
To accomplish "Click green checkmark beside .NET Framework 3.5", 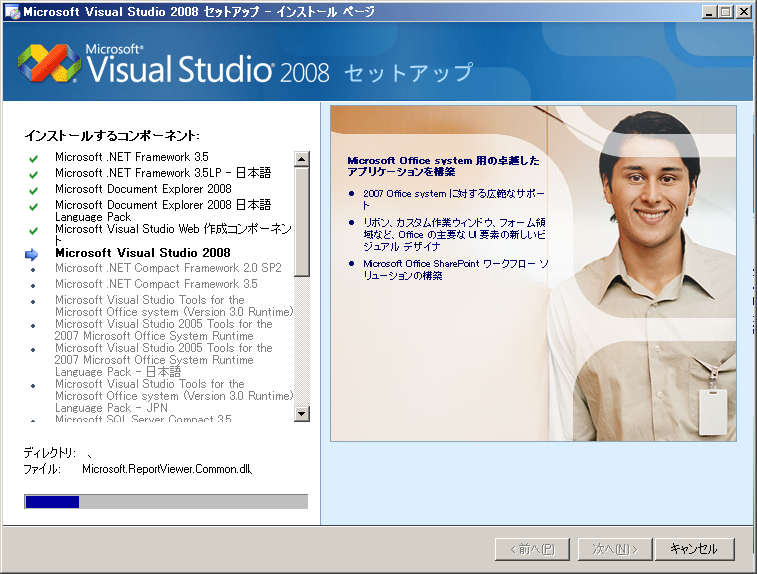I will [x=33, y=158].
